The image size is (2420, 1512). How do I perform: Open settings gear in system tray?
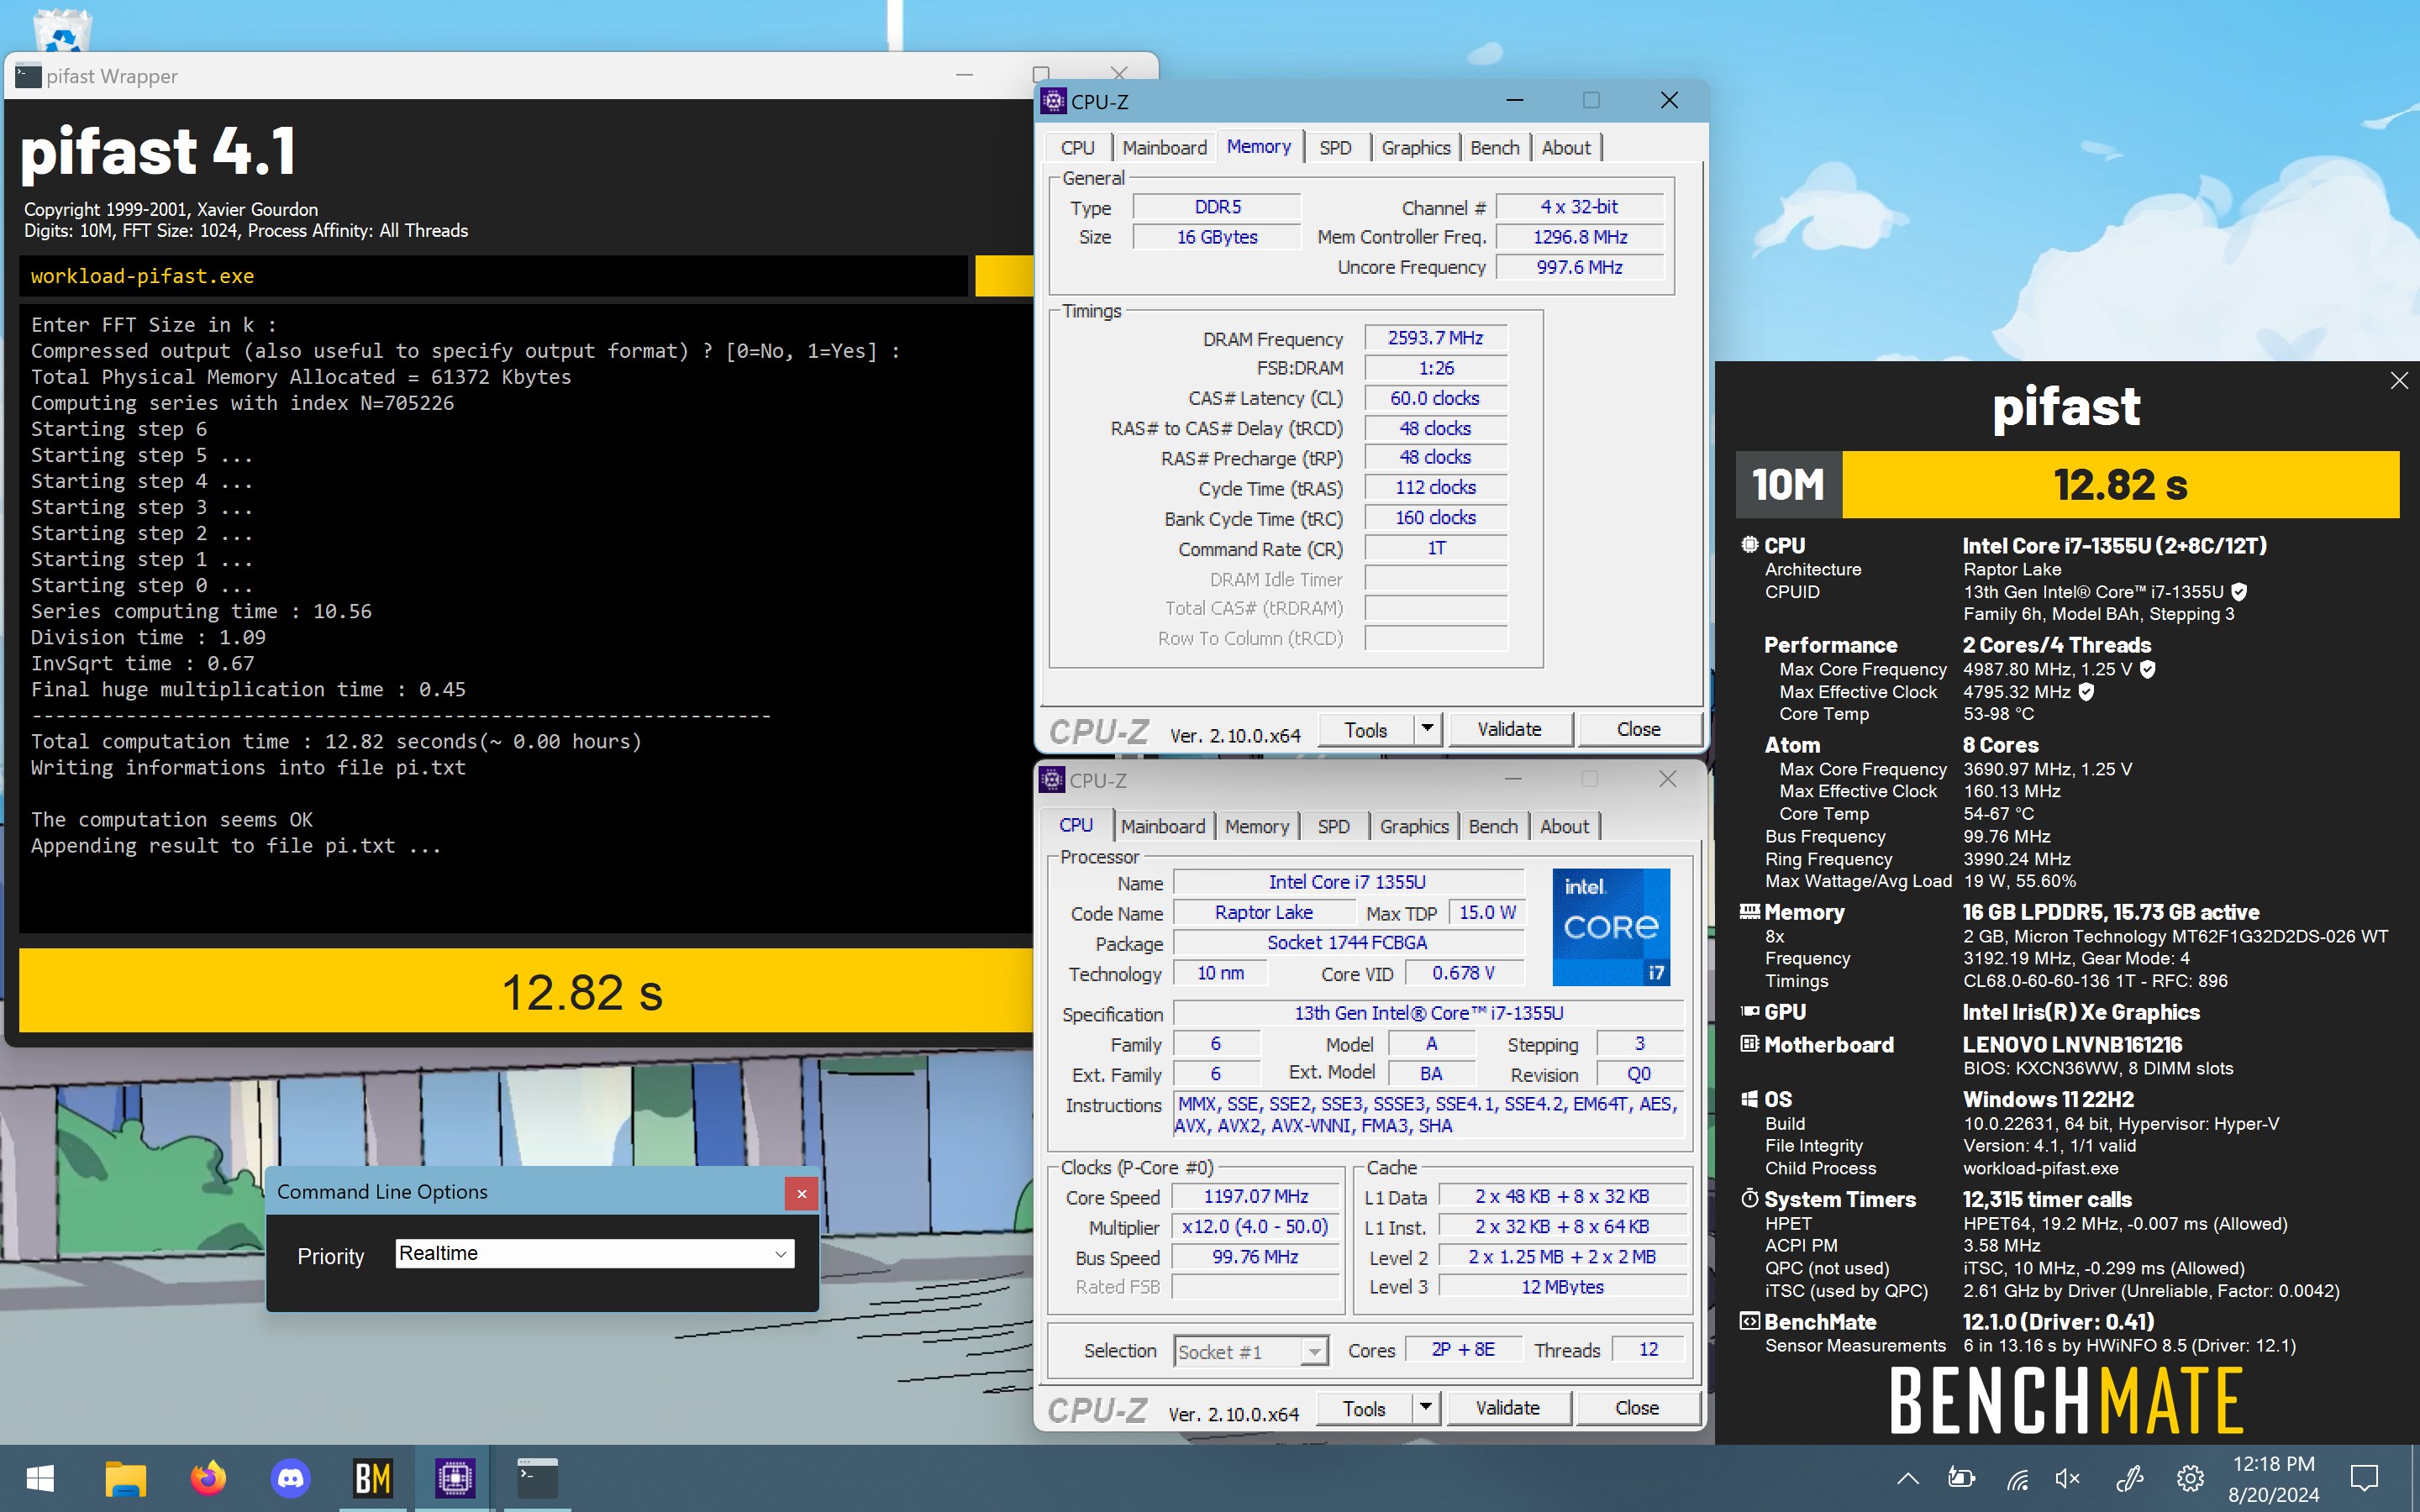pos(2190,1478)
